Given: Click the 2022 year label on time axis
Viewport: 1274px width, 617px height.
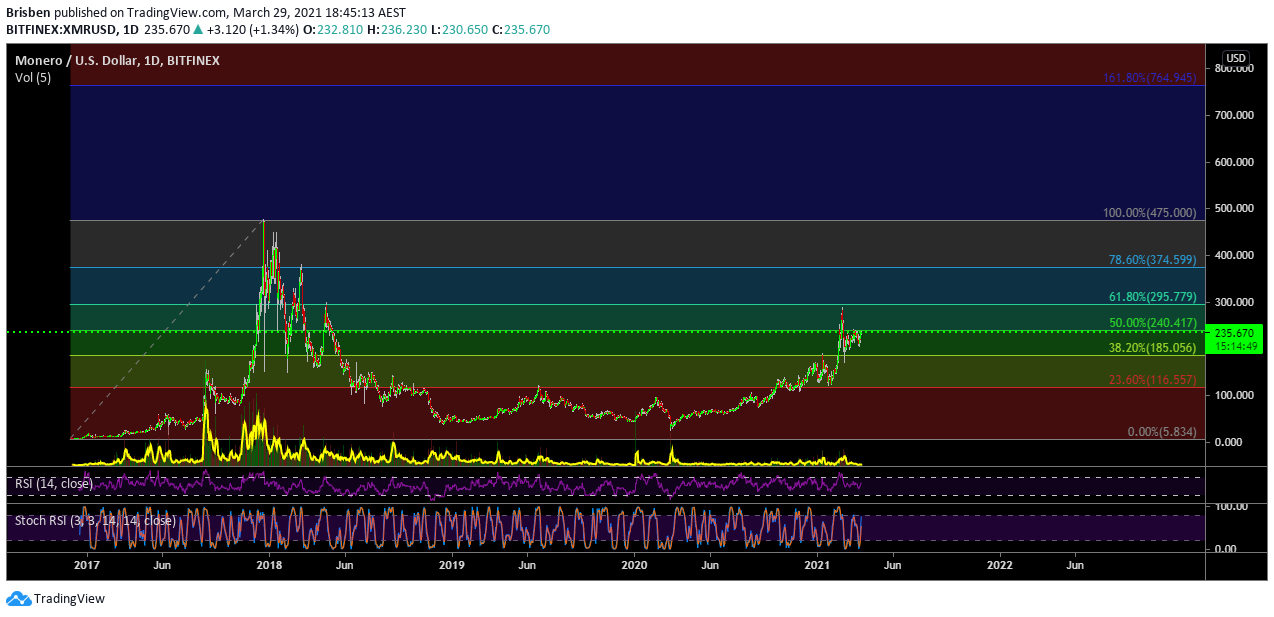Looking at the screenshot, I should click(x=1000, y=565).
